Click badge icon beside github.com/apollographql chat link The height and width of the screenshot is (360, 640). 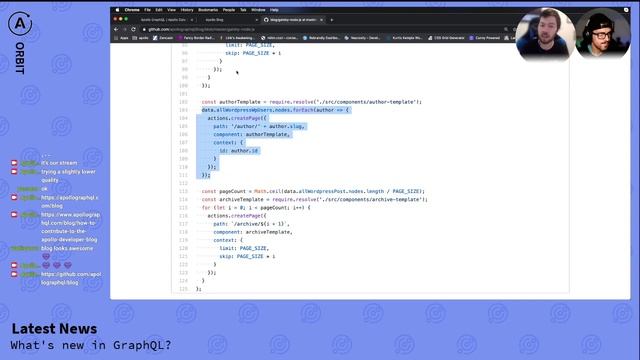(x=14, y=274)
